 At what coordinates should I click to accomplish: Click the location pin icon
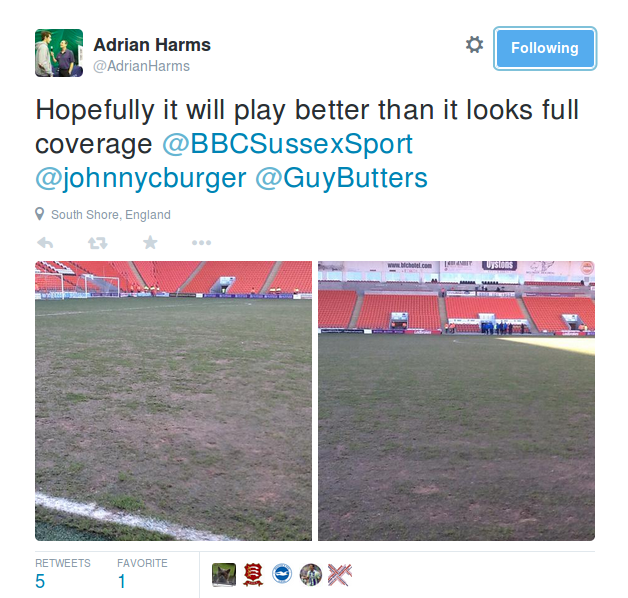pos(39,214)
